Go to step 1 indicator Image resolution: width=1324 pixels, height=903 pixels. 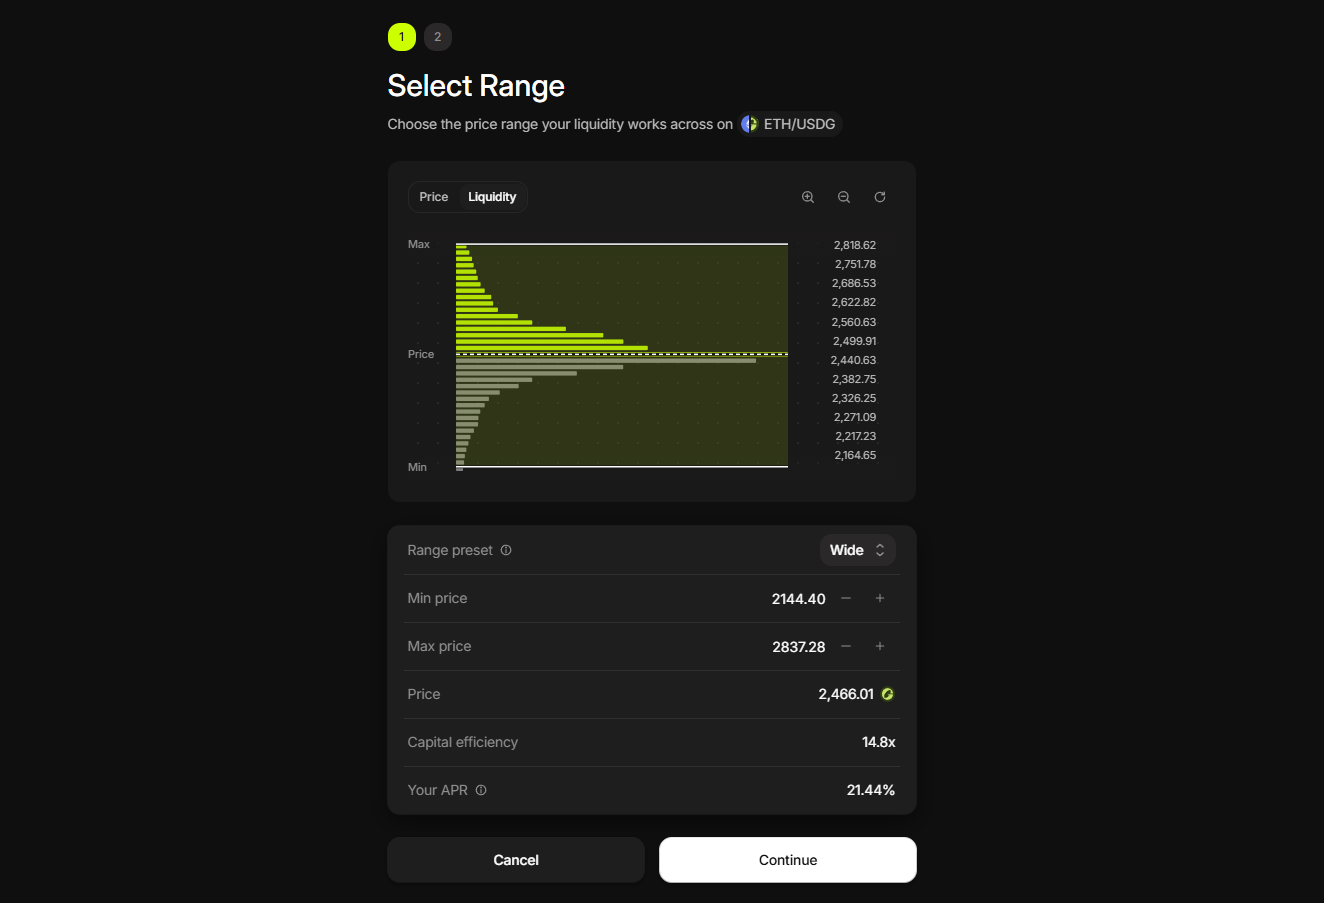(402, 37)
